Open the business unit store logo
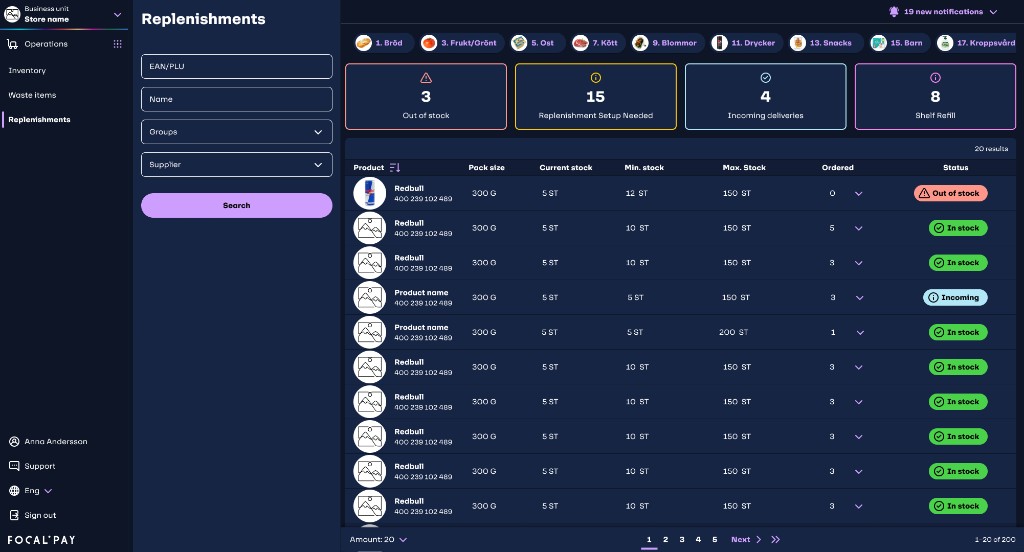Image resolution: width=1024 pixels, height=552 pixels. pos(12,14)
